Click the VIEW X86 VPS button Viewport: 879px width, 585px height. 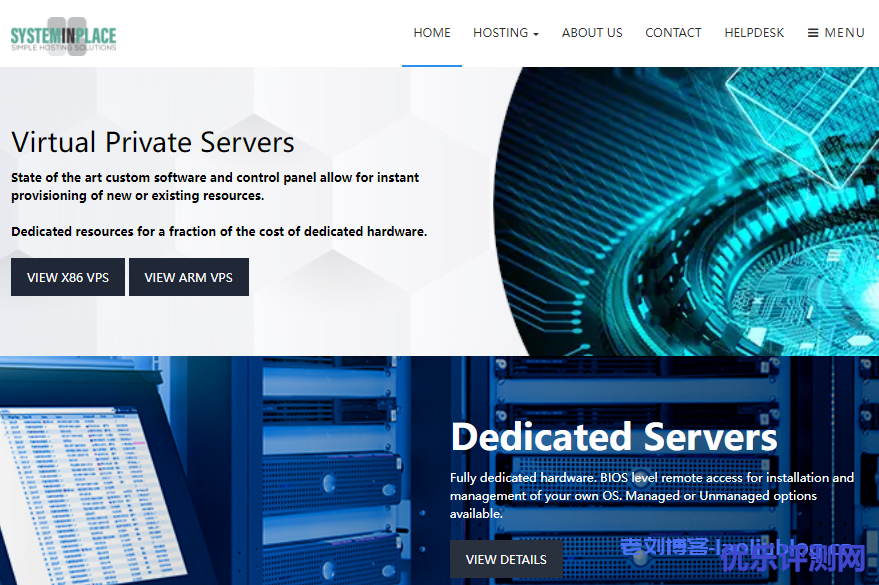tap(68, 277)
